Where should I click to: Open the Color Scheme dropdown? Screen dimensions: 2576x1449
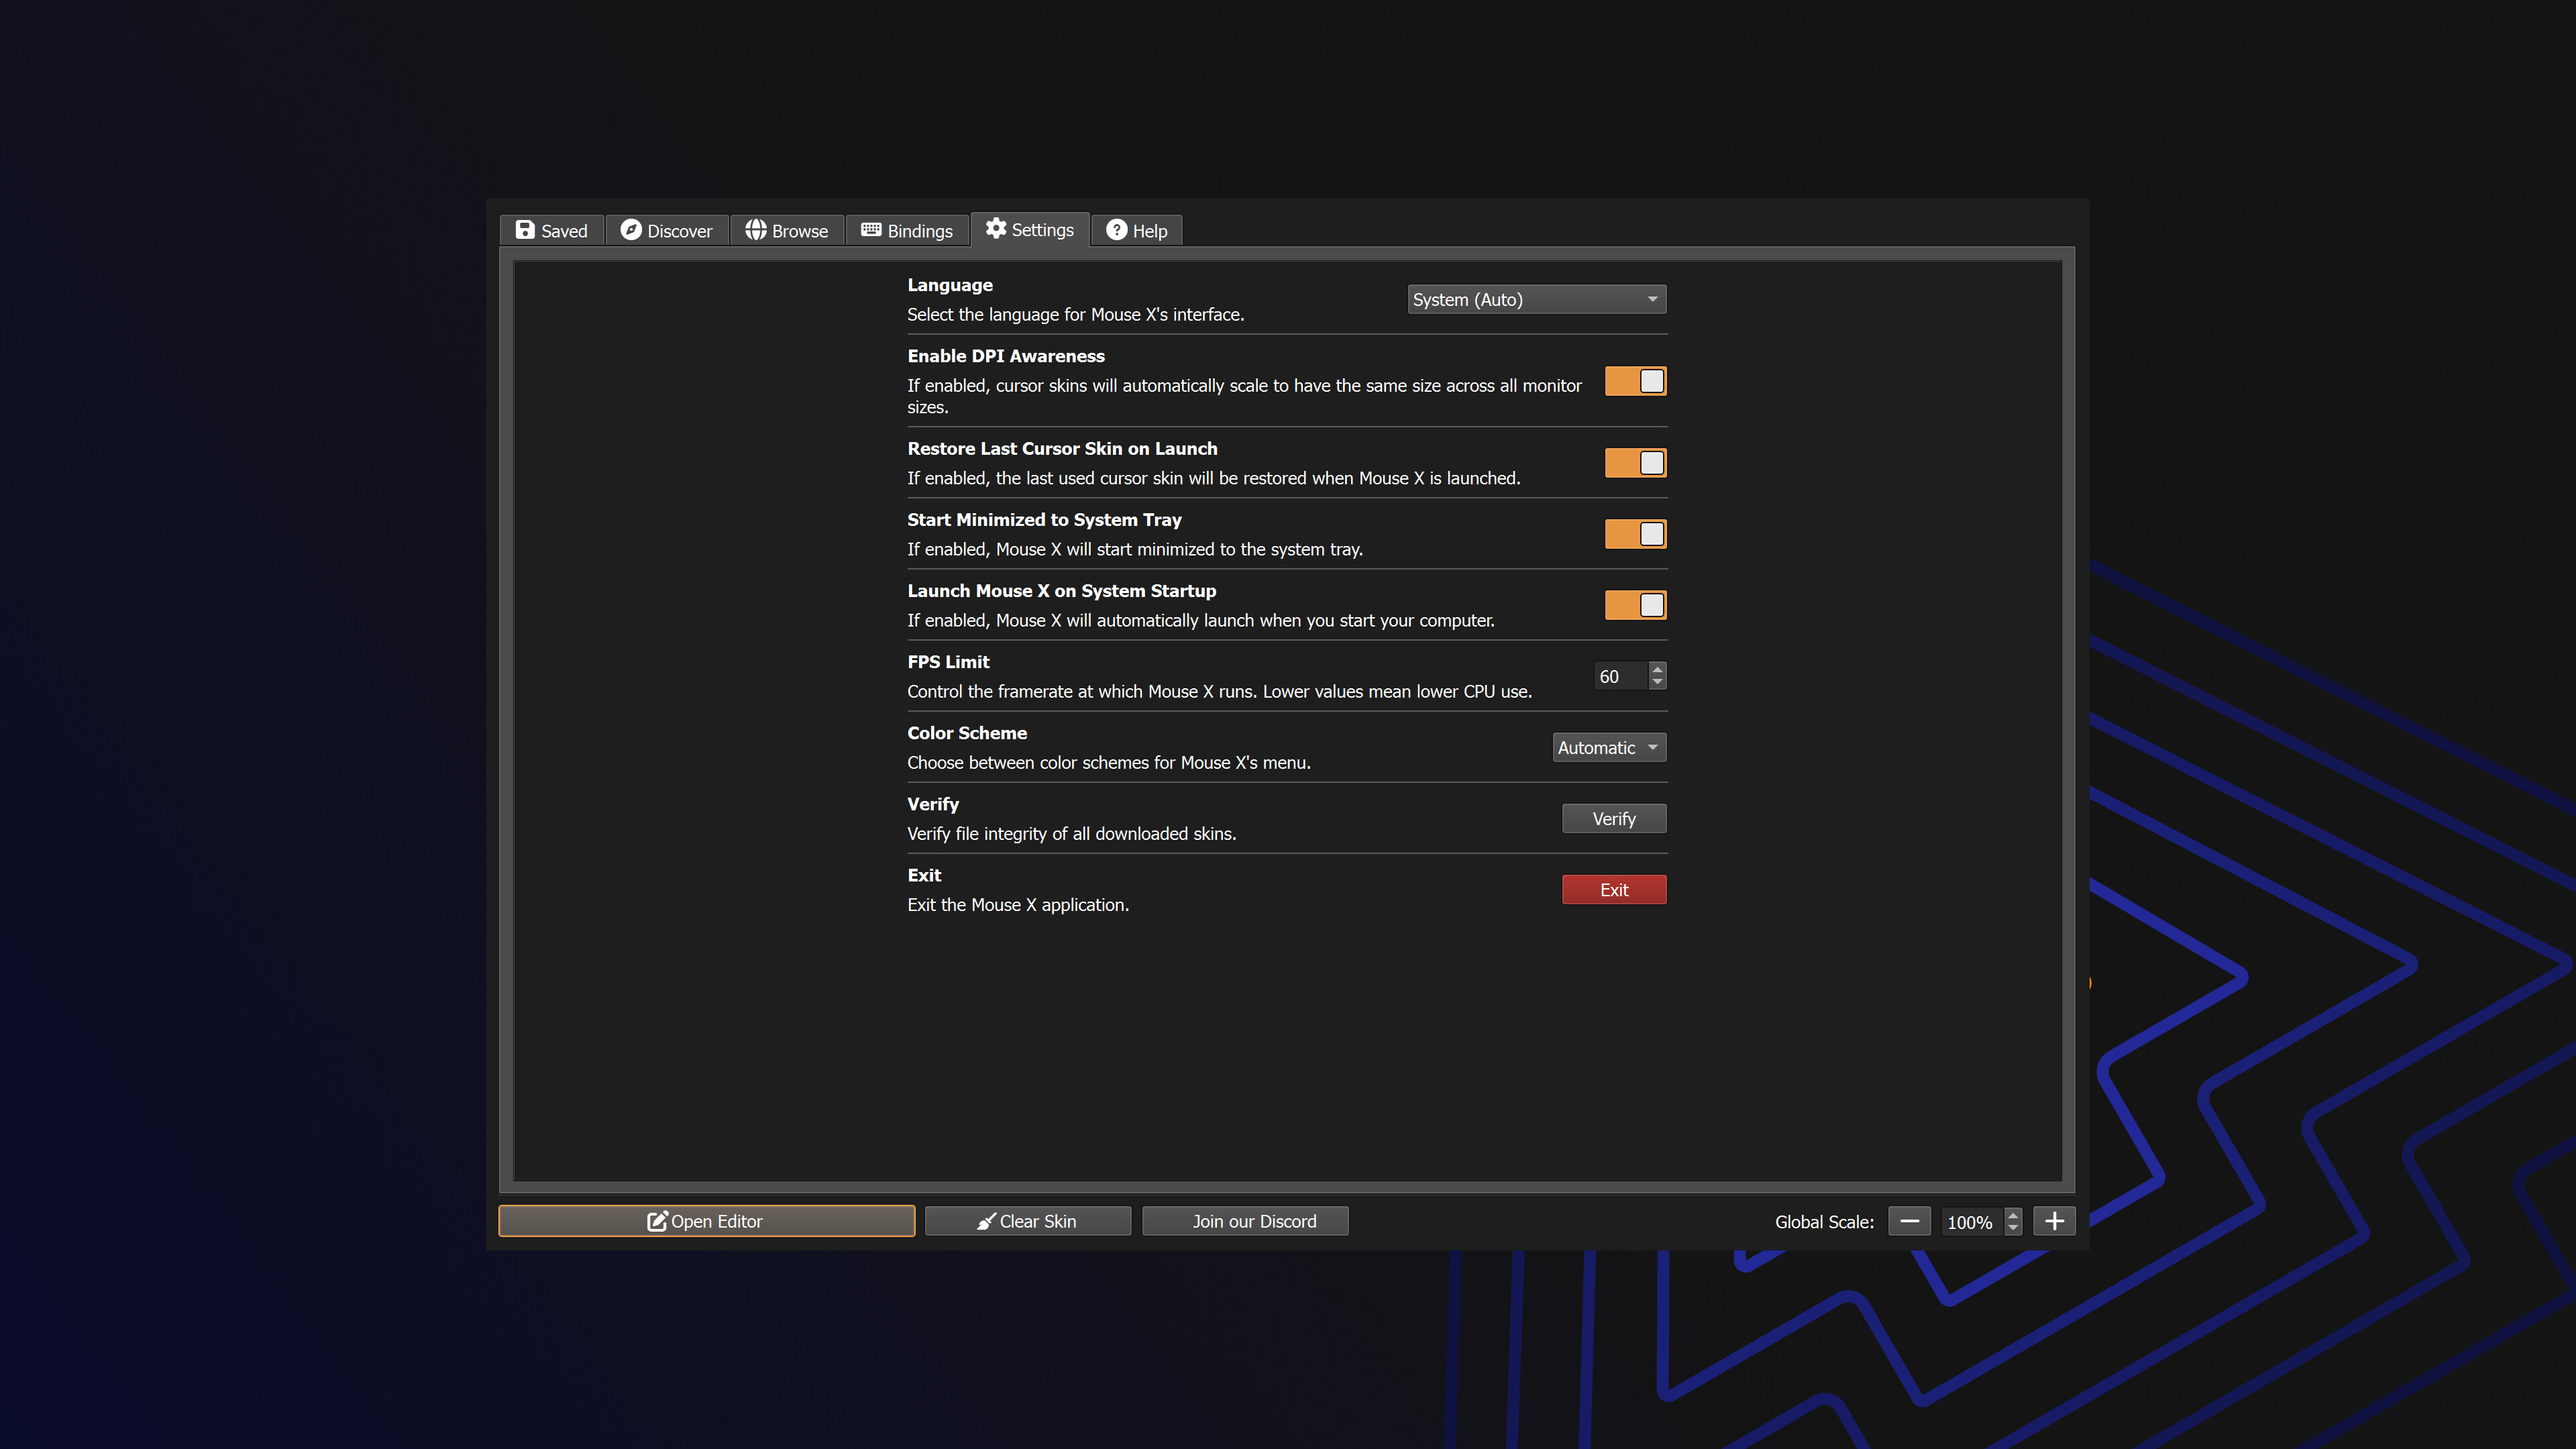click(x=1609, y=748)
